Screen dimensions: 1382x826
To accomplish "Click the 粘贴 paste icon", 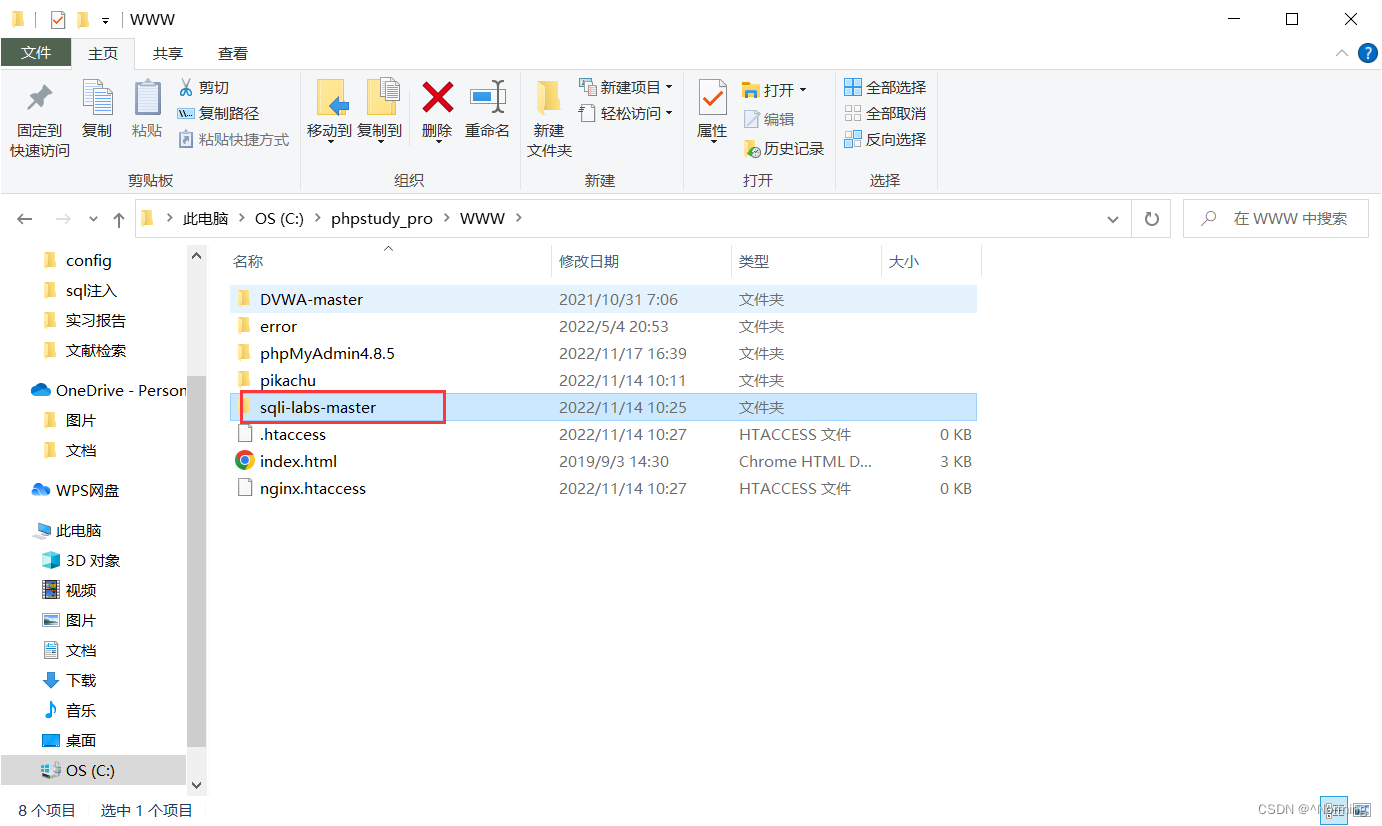I will pyautogui.click(x=147, y=98).
